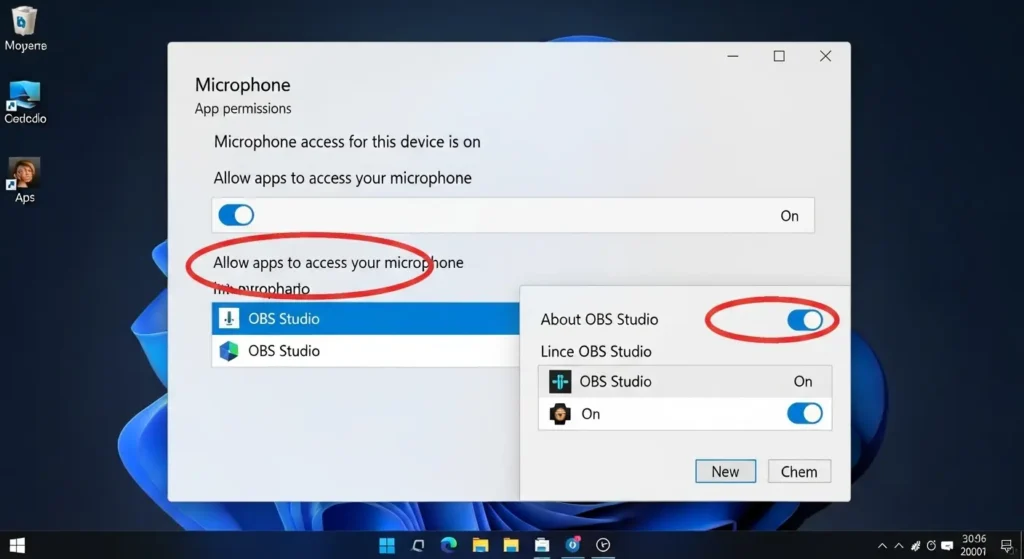Click 'Microphone access for this device is on' text
The height and width of the screenshot is (559, 1024).
[x=347, y=142]
